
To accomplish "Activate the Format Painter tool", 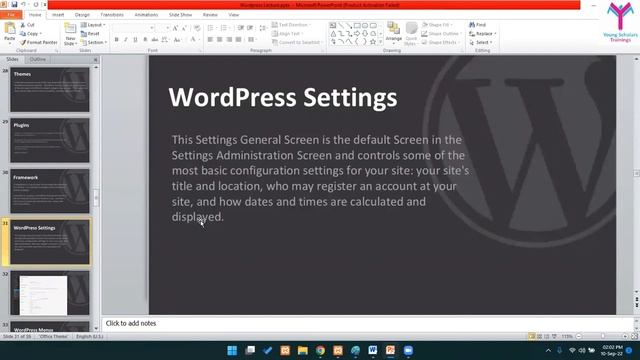I will coord(39,42).
